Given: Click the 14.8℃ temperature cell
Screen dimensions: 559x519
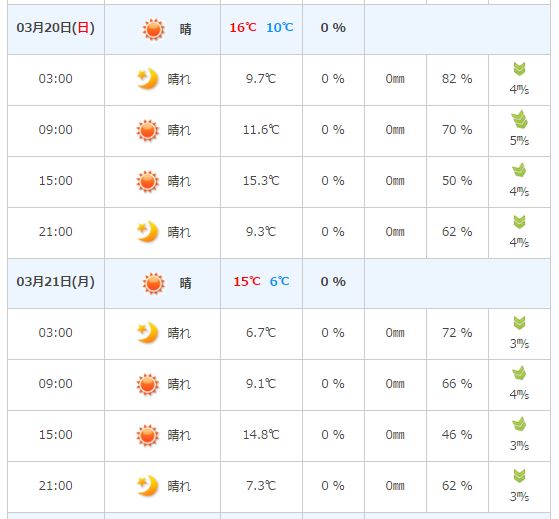Looking at the screenshot, I should [261, 435].
